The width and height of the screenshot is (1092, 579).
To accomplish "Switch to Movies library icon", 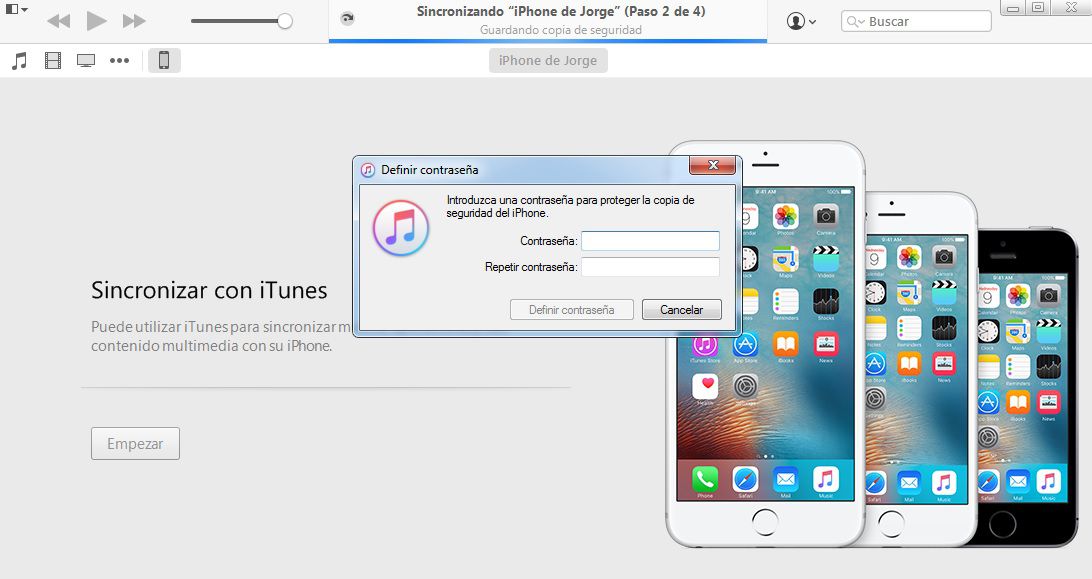I will tap(53, 61).
